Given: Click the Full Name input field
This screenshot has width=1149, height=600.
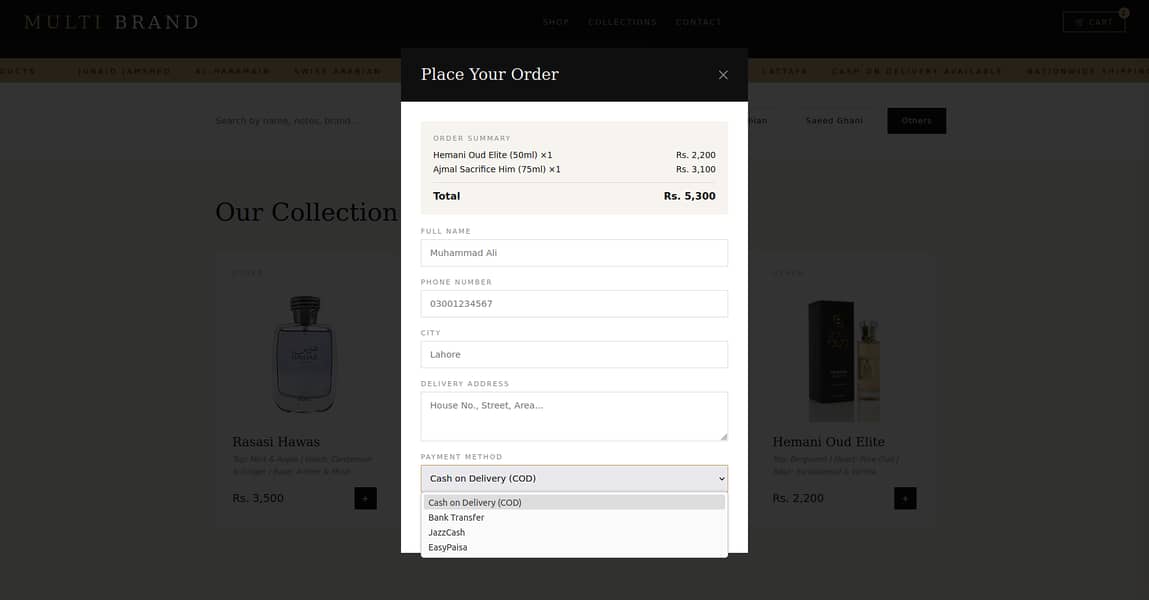Looking at the screenshot, I should (574, 253).
